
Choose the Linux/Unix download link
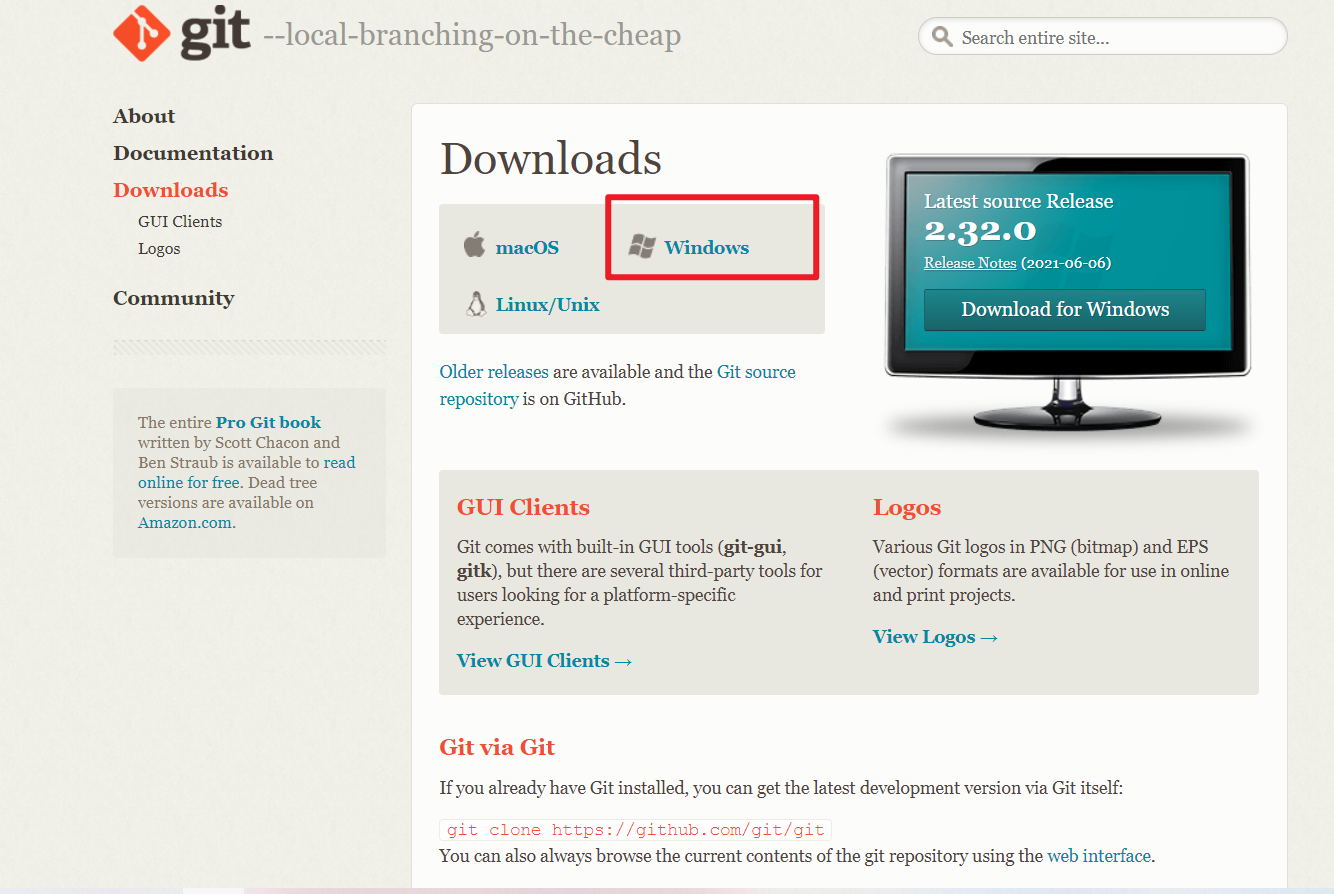click(x=547, y=304)
